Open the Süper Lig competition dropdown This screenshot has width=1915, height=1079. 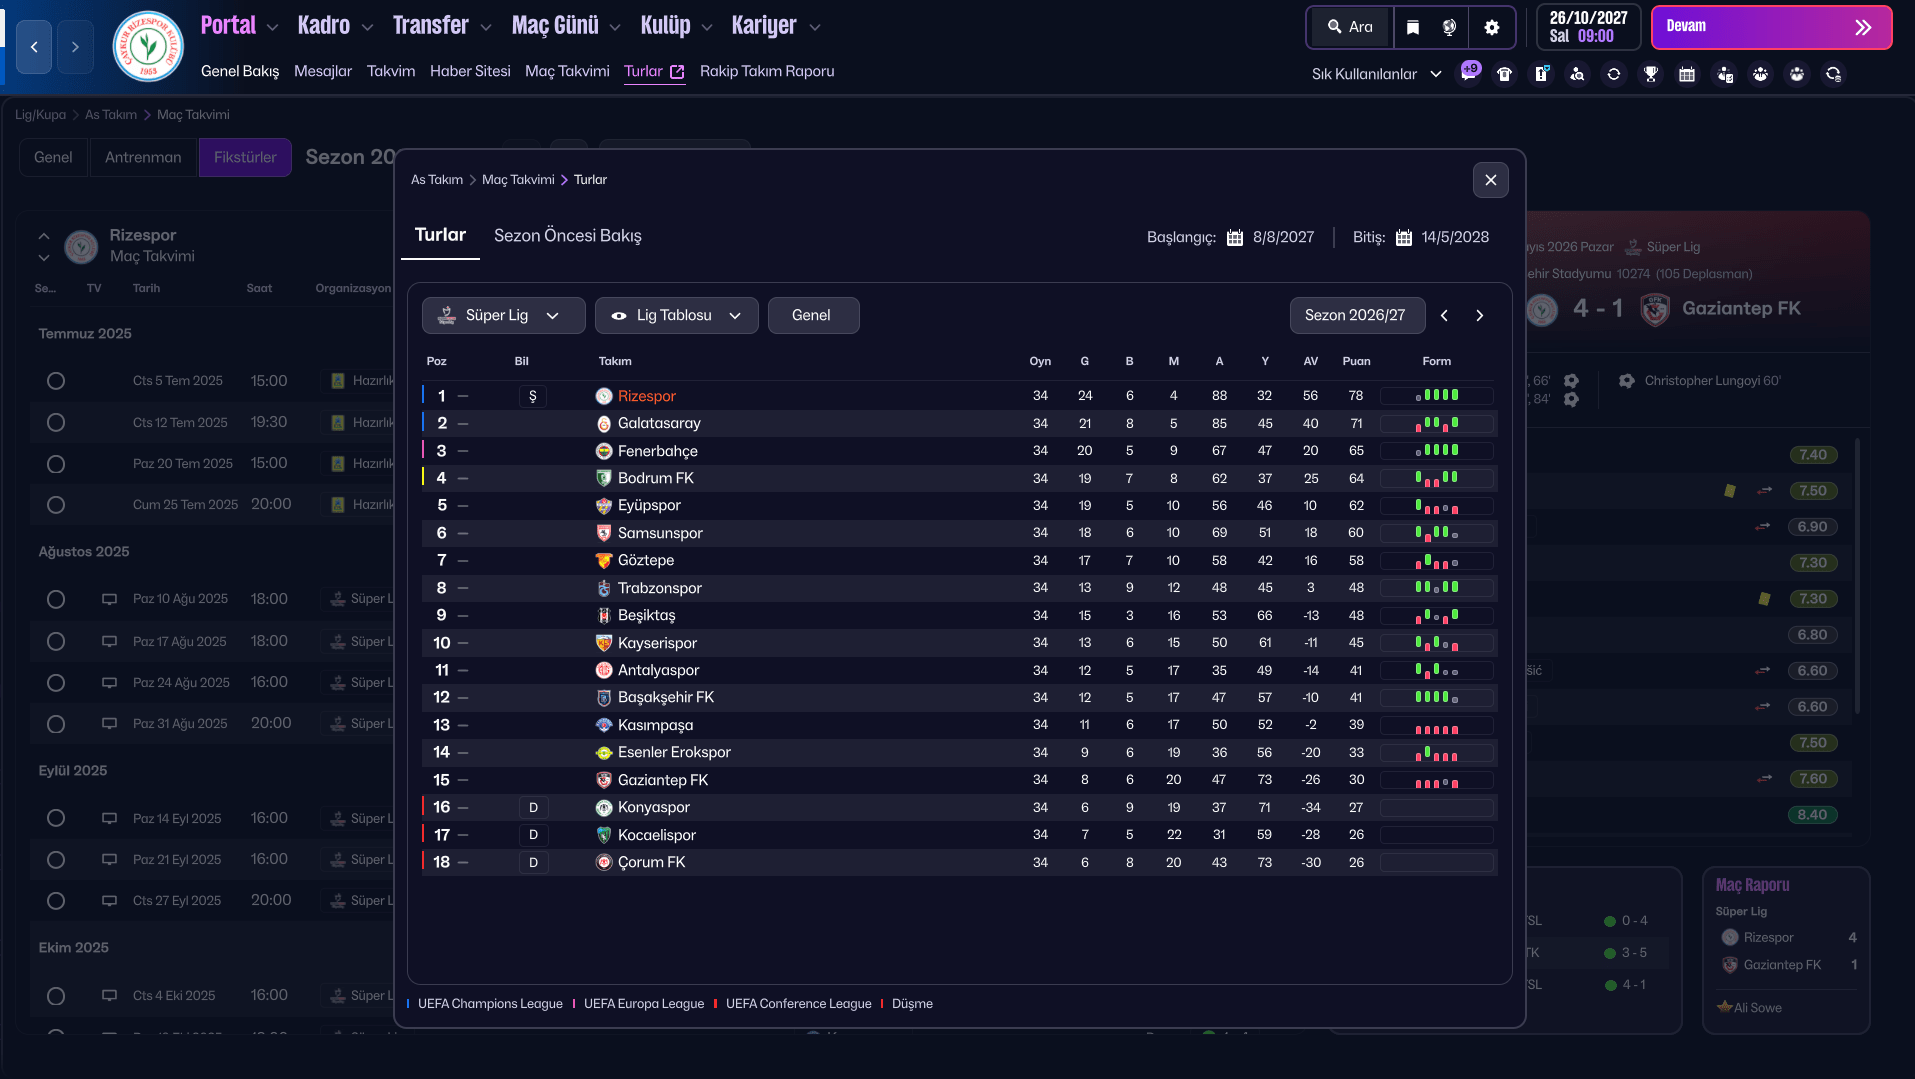tap(503, 315)
